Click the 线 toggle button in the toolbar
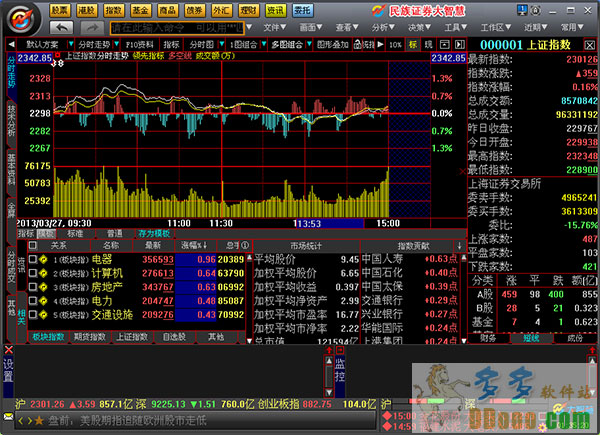The image size is (600, 435). coord(428,45)
